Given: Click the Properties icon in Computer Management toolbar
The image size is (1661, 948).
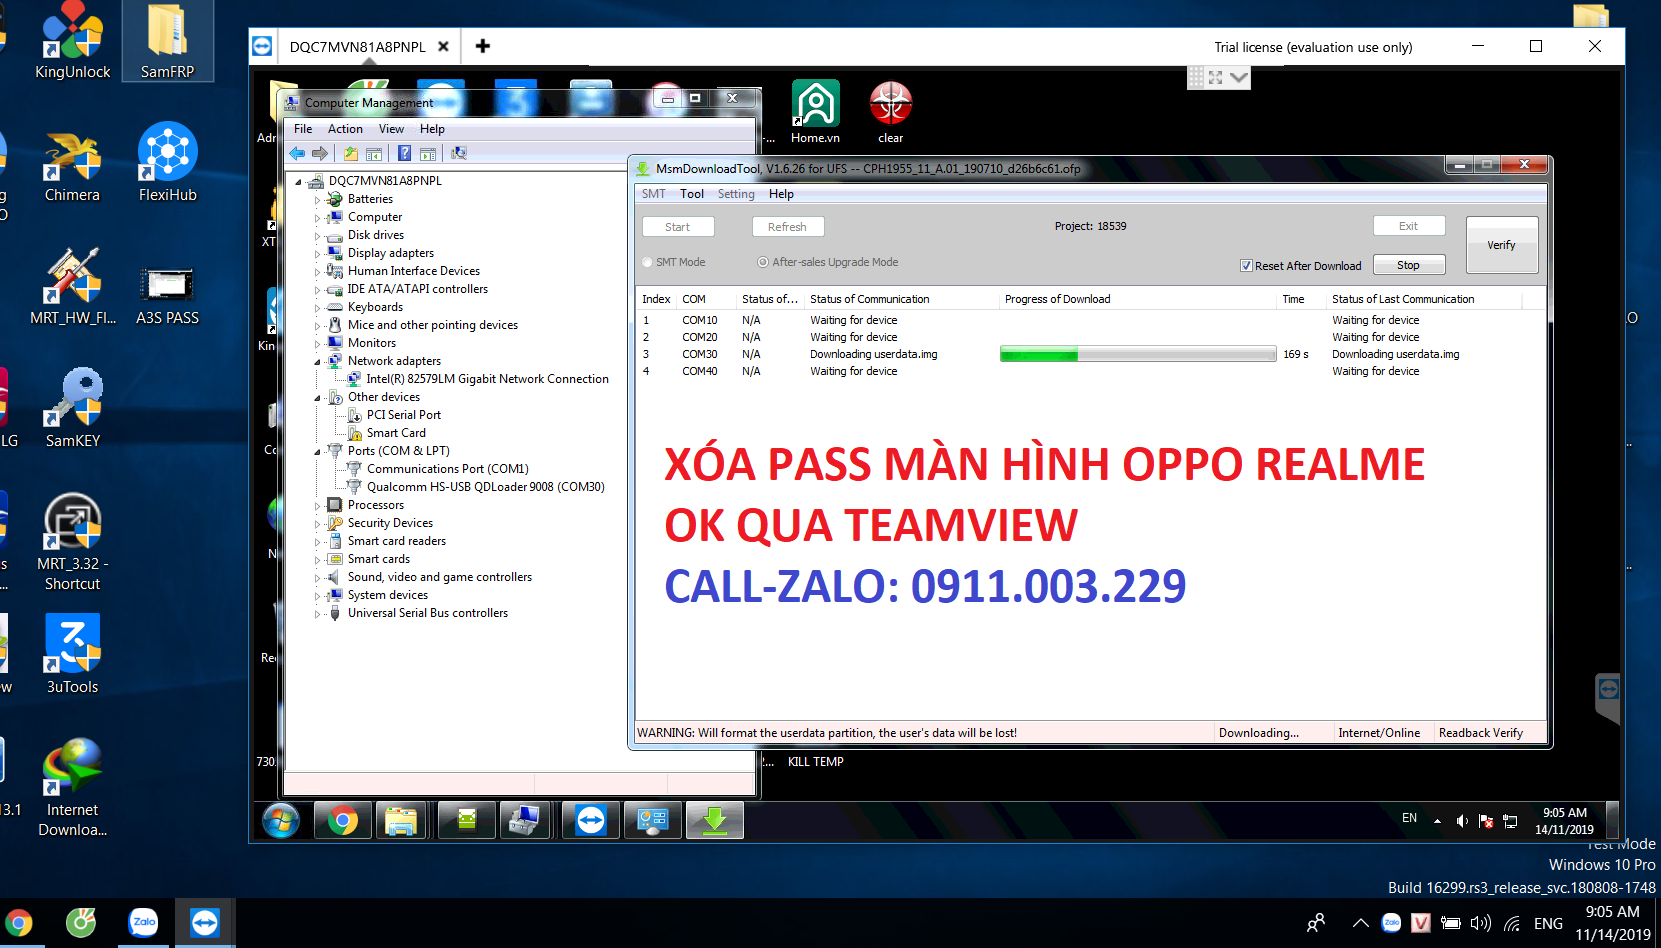Looking at the screenshot, I should pos(428,153).
